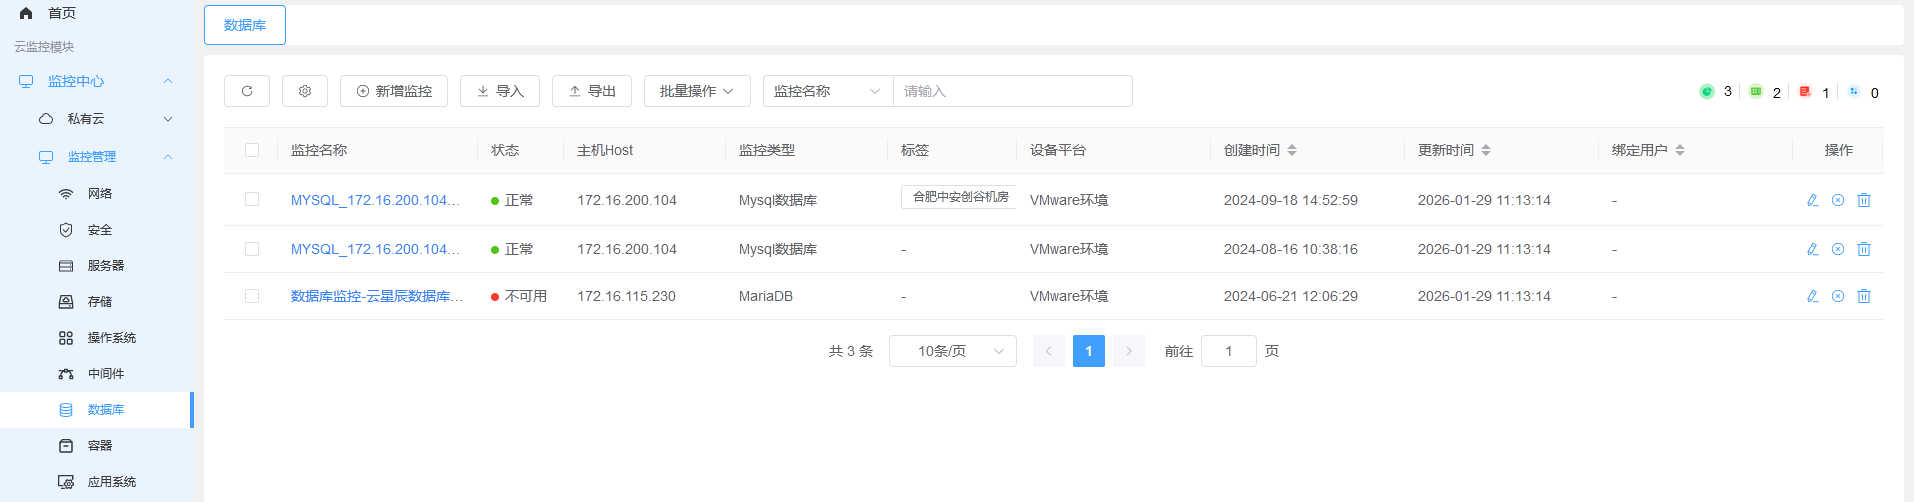1914x502 pixels.
Task: Click the disable circle icon for the MariaDB row
Action: [1838, 296]
